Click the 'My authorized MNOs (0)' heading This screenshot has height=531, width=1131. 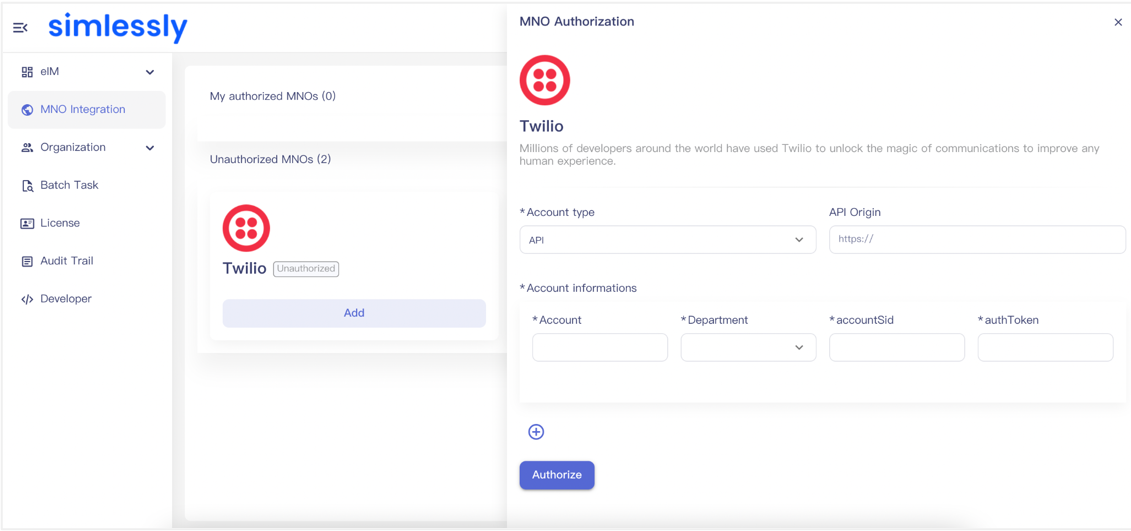[x=273, y=96]
